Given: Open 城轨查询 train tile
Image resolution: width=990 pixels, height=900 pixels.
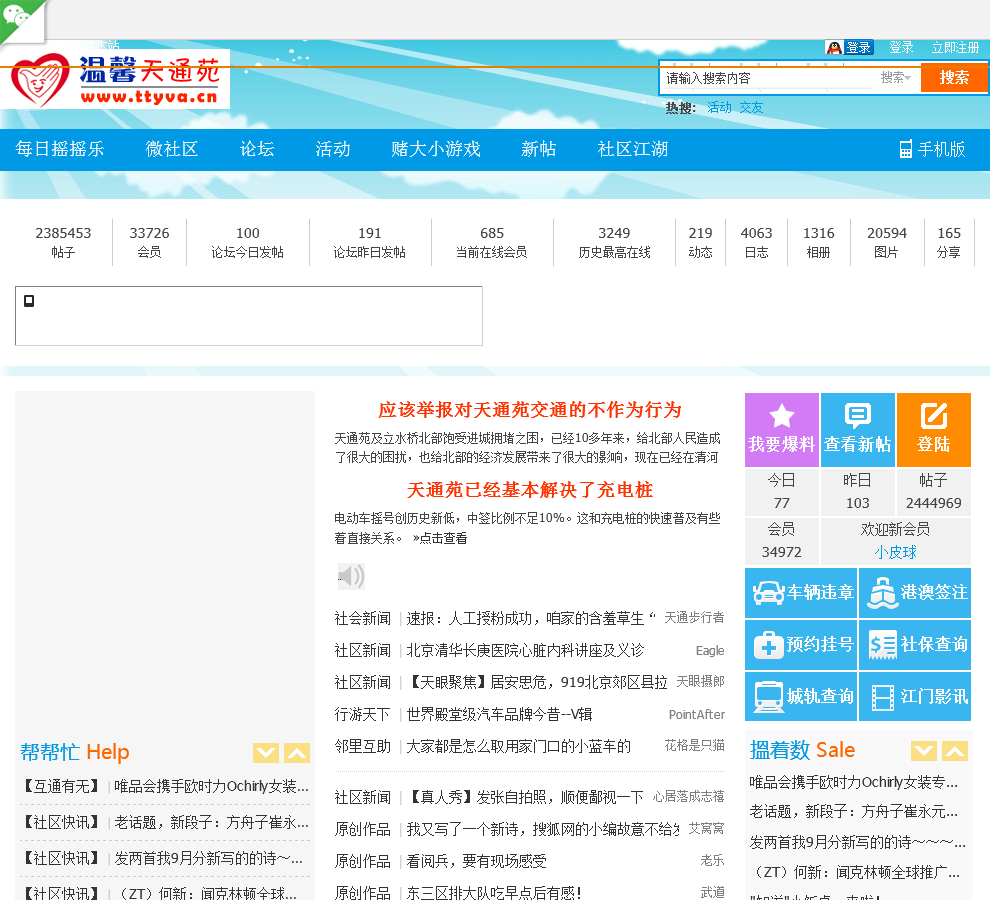Looking at the screenshot, I should point(801,696).
